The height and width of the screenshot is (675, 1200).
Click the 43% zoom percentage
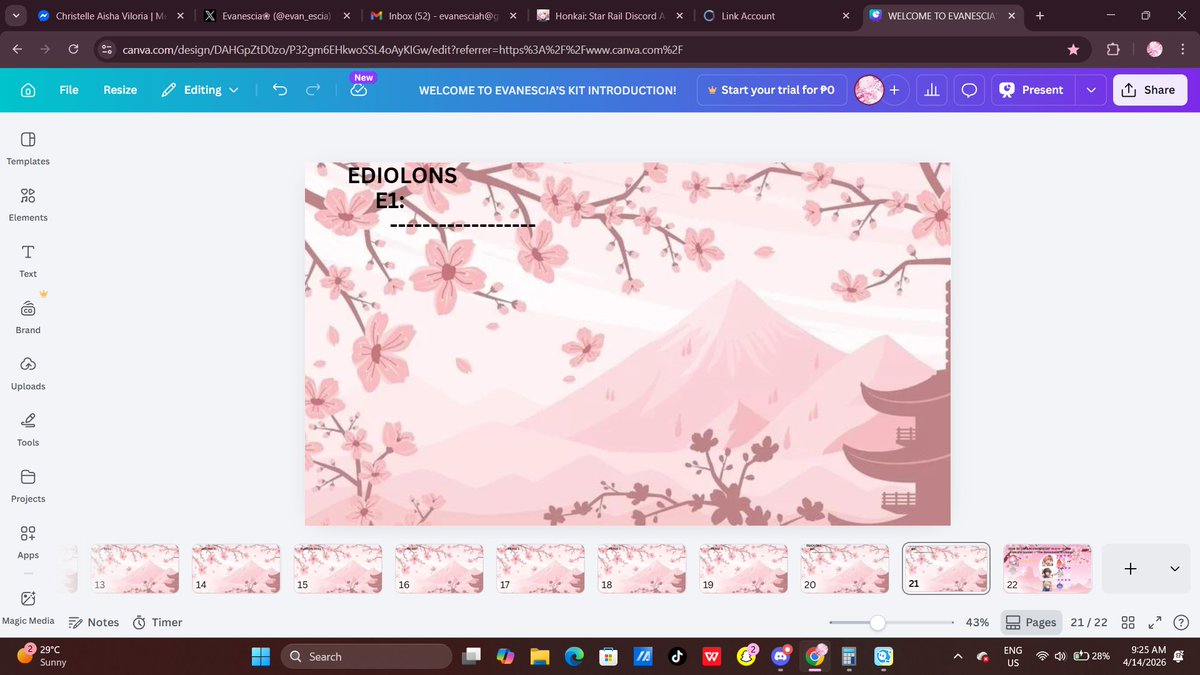pyautogui.click(x=977, y=622)
